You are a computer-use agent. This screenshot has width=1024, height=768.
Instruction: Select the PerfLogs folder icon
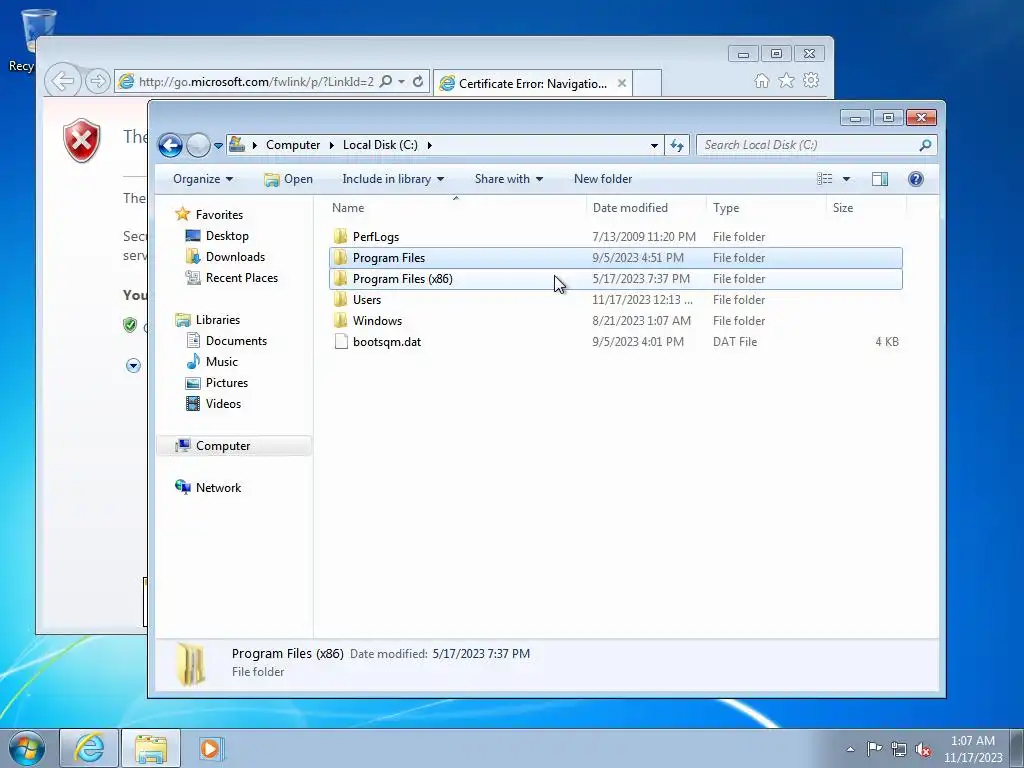tap(340, 236)
